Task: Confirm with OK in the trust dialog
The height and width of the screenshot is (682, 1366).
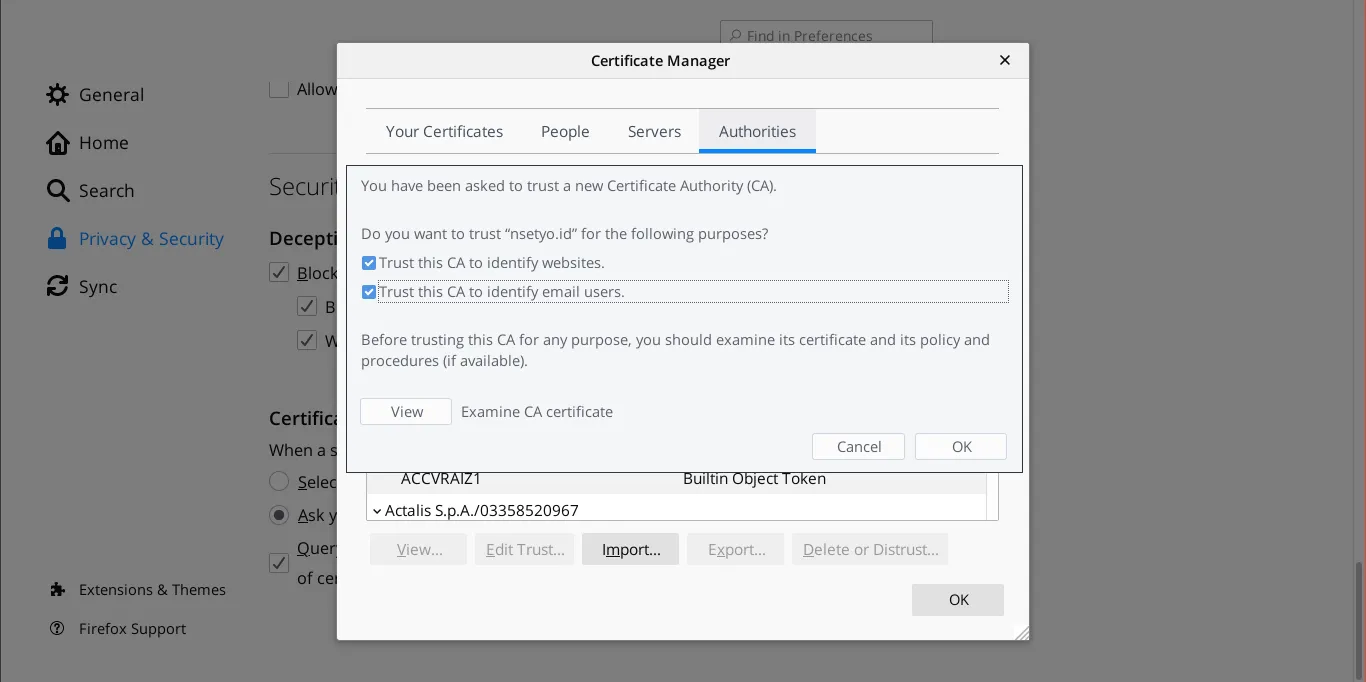Action: [x=960, y=446]
